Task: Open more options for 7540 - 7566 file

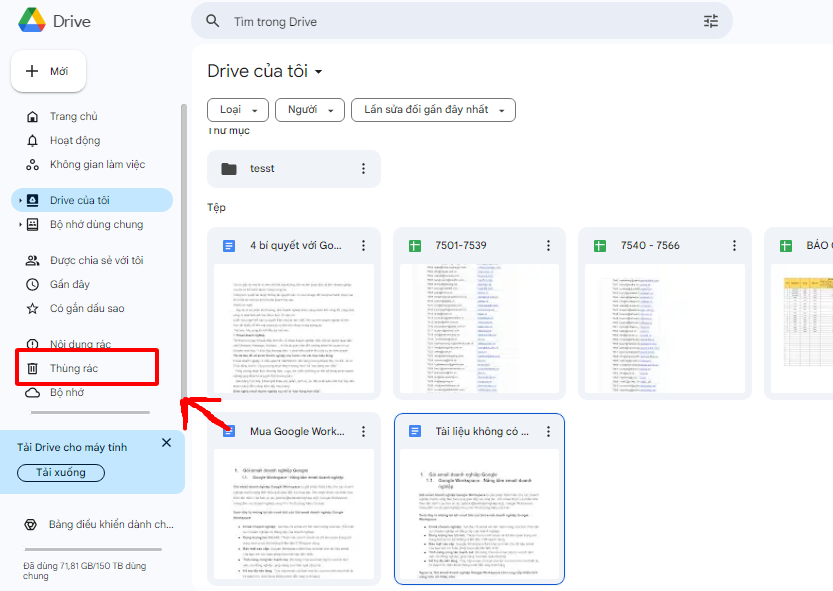Action: pyautogui.click(x=733, y=246)
